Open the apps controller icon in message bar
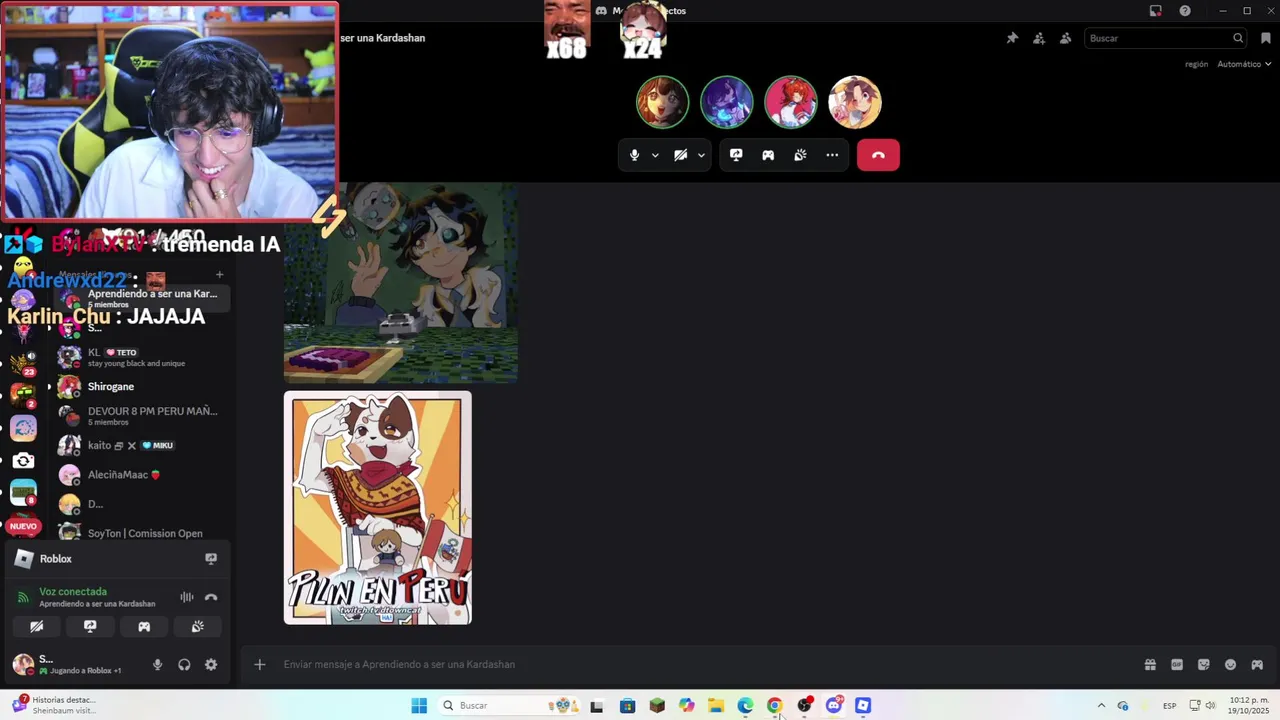The height and width of the screenshot is (720, 1280). (x=1257, y=664)
